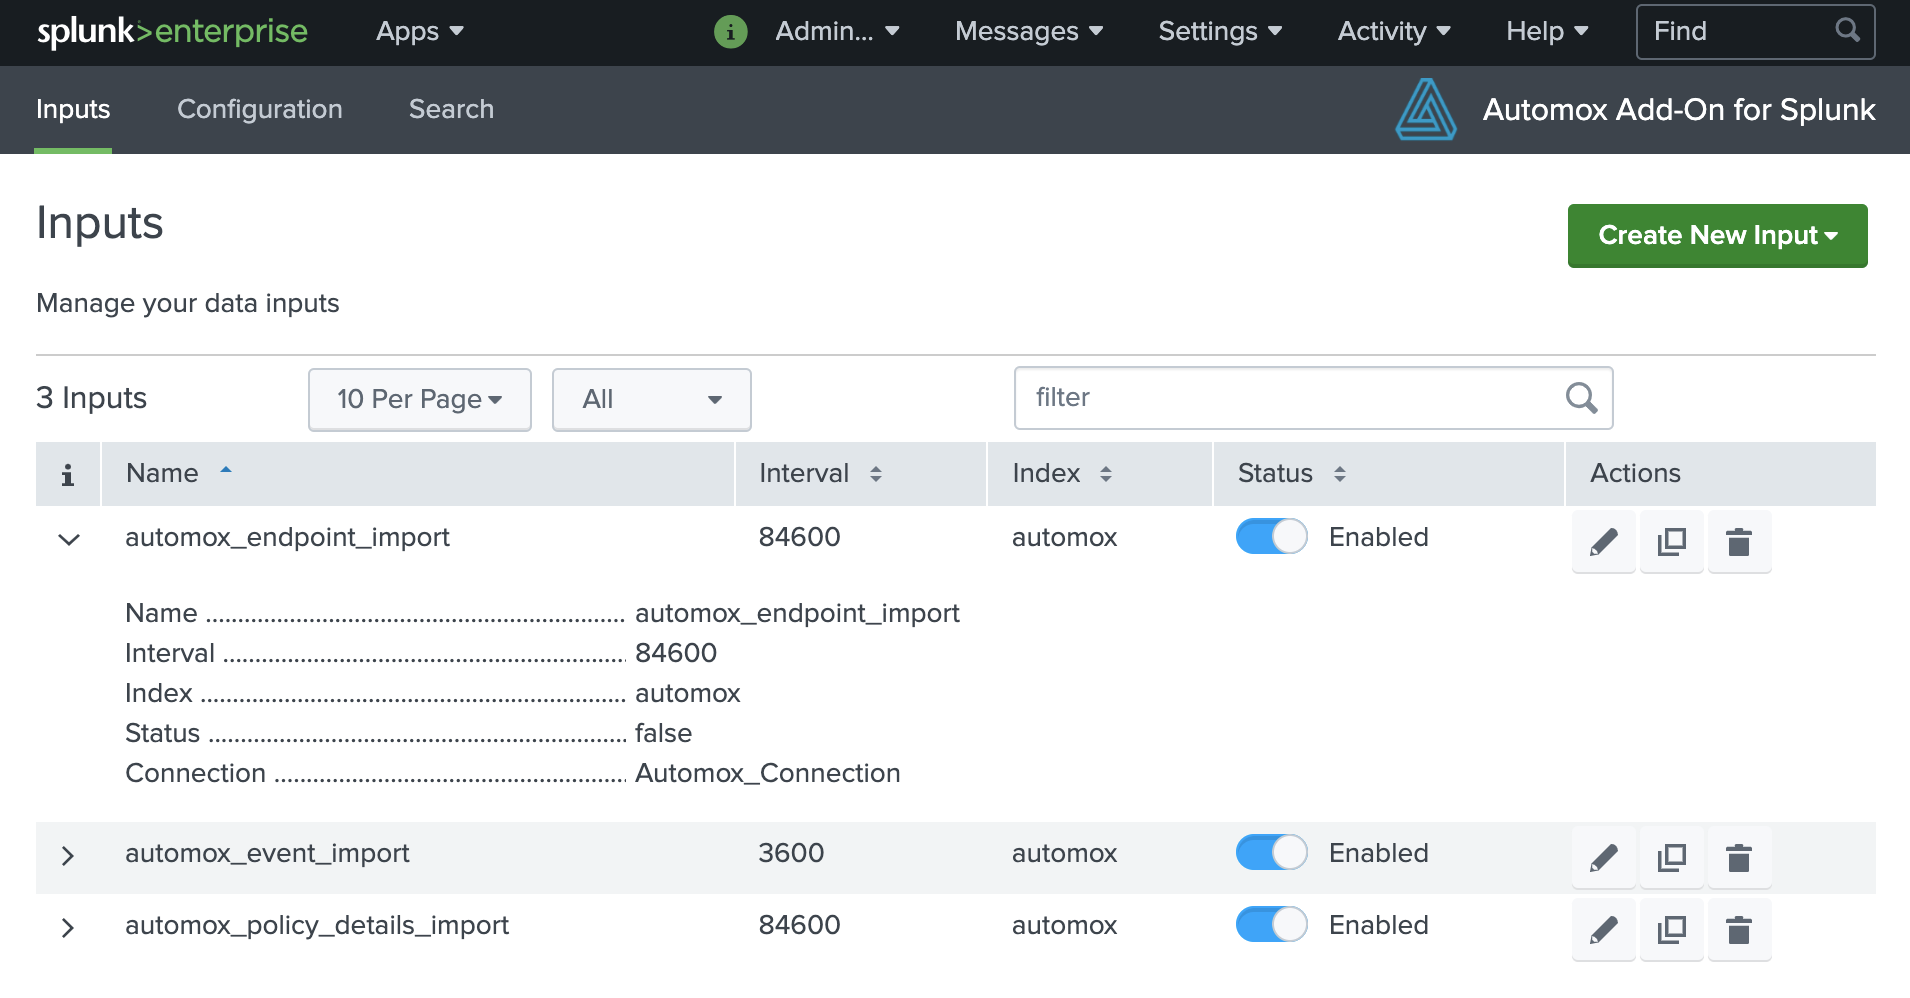Click the Status false detail value
The height and width of the screenshot is (998, 1910).
tap(663, 733)
